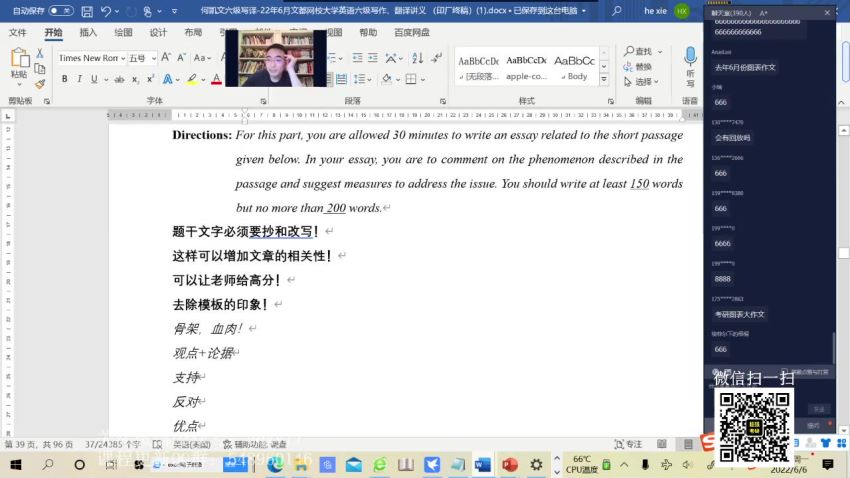This screenshot has height=478, width=850.
Task: Expand the Styles gallery more arrow
Action: pyautogui.click(x=604, y=79)
